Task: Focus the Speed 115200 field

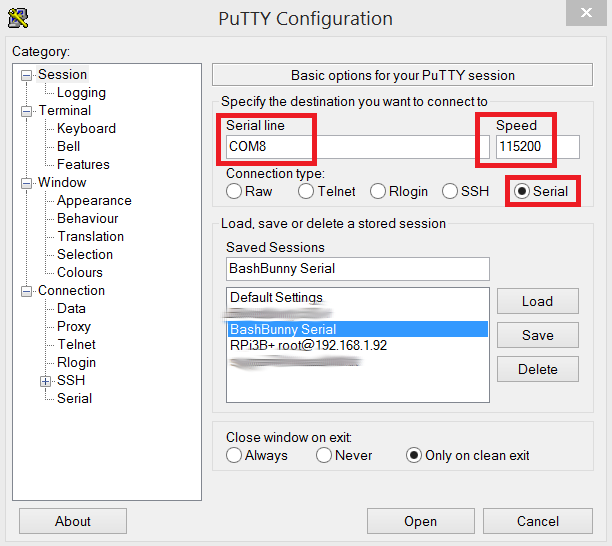Action: tap(537, 146)
